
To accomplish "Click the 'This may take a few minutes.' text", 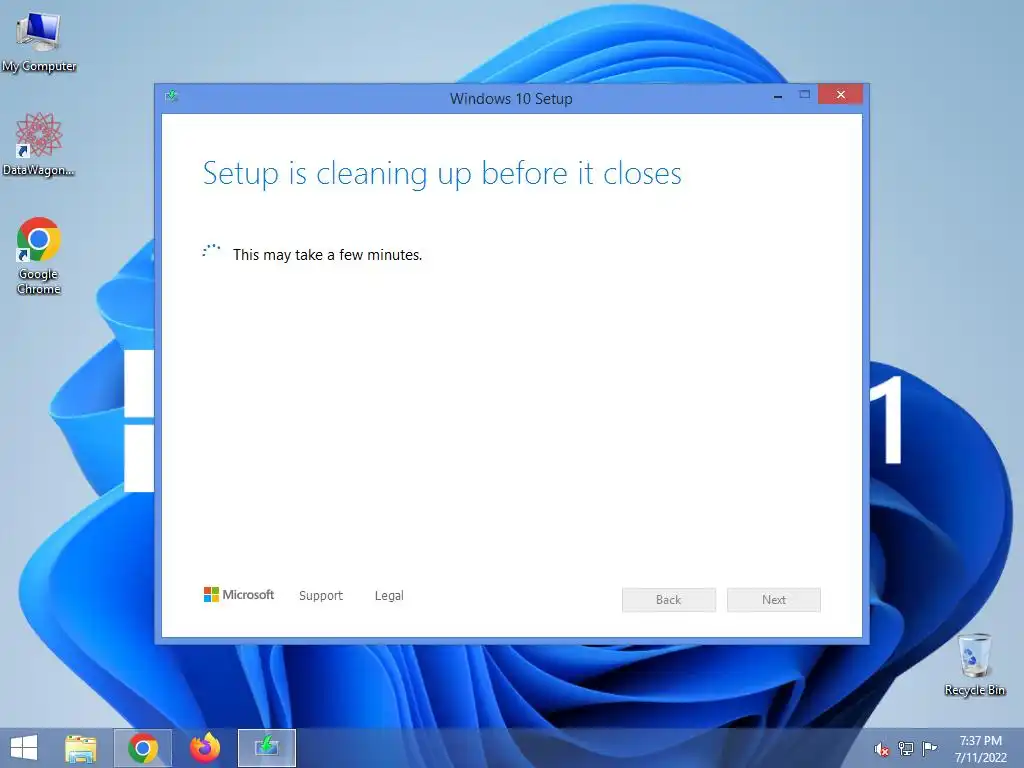I will click(x=327, y=255).
